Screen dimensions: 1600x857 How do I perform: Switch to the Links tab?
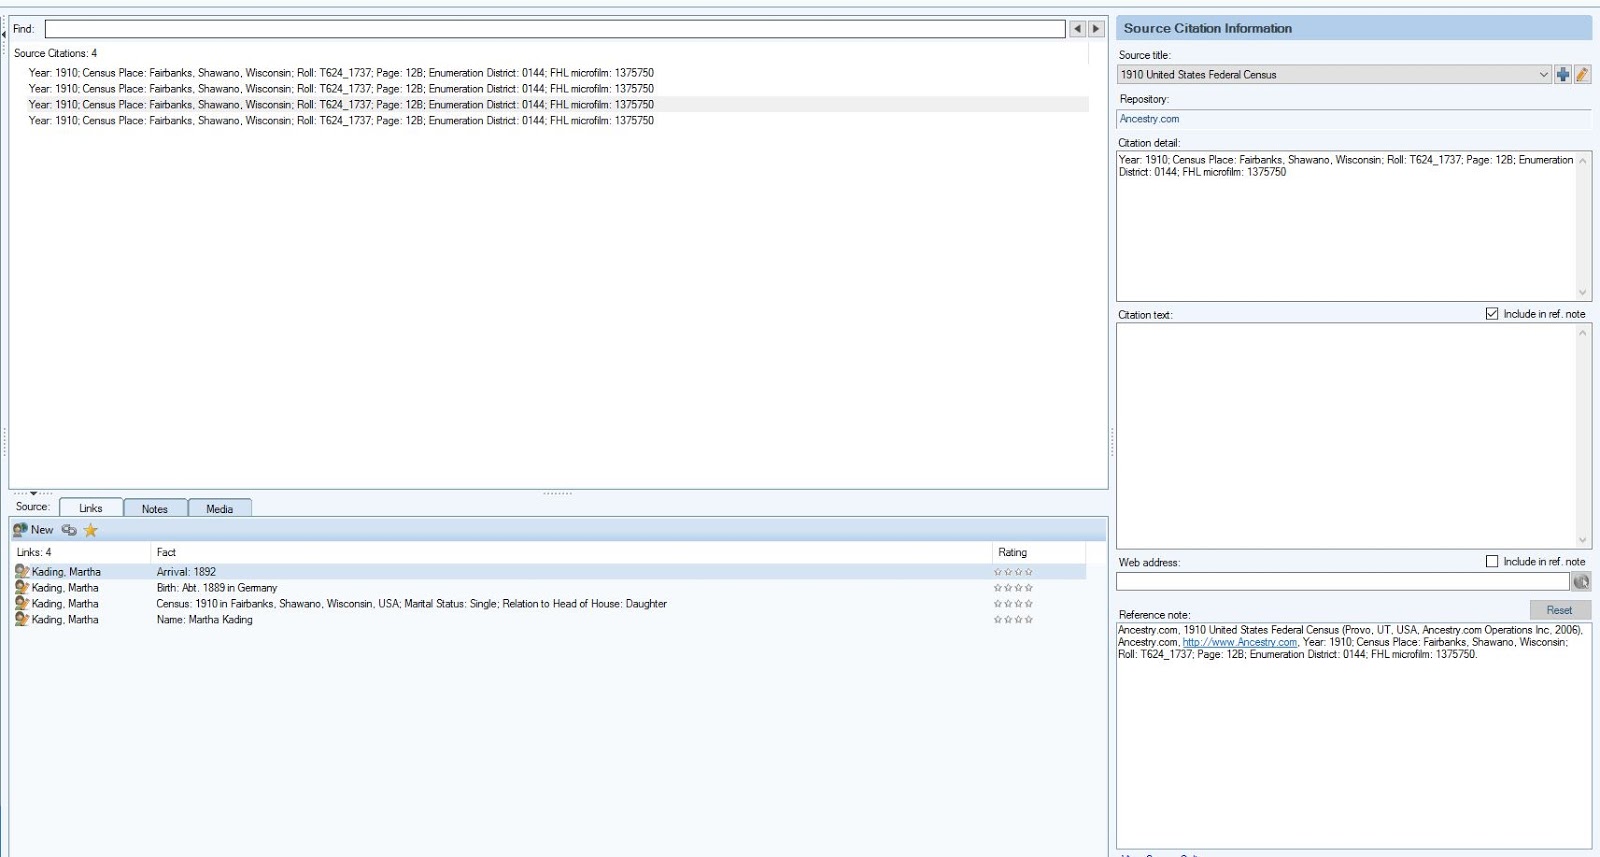(x=91, y=508)
